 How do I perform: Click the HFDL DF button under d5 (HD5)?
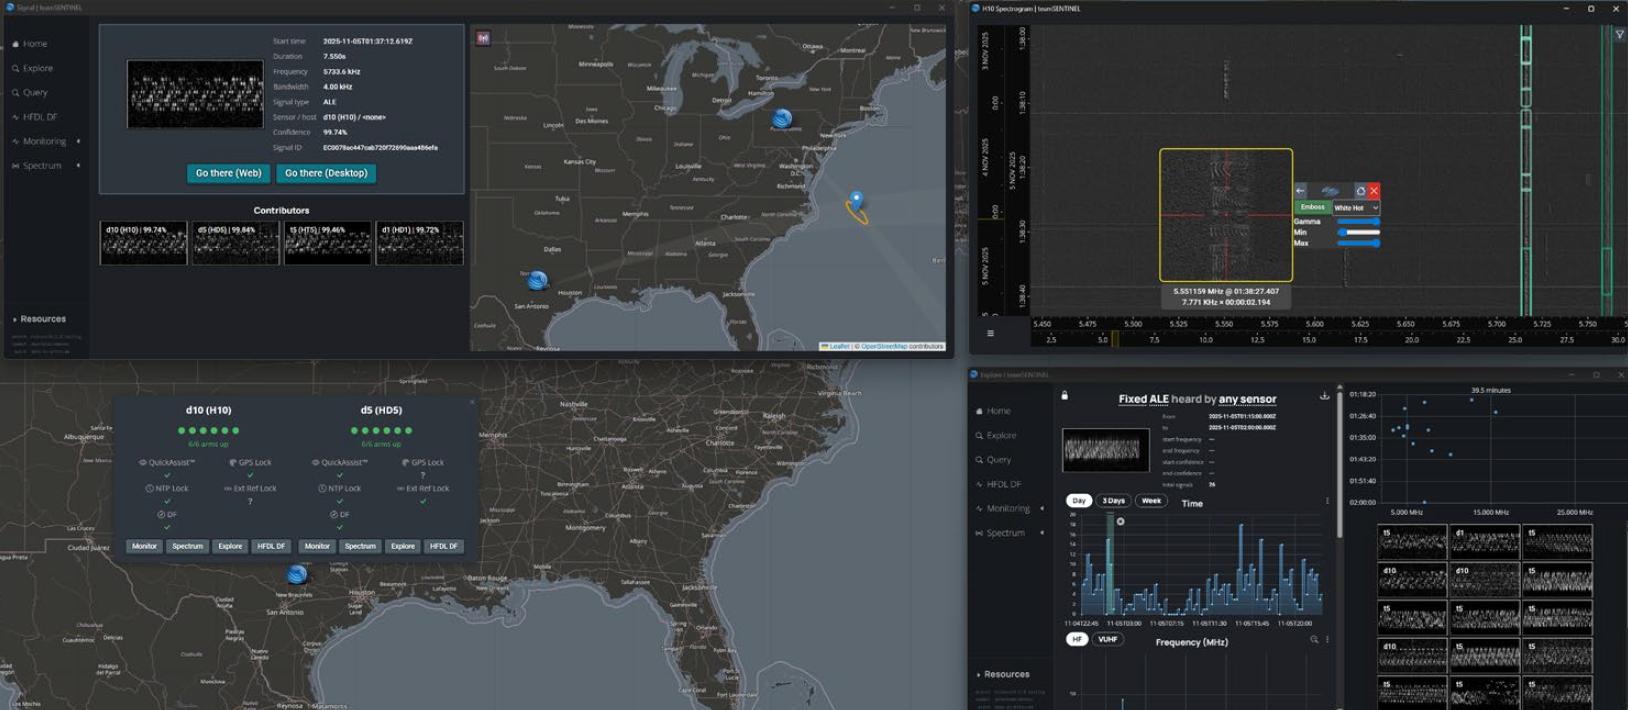[443, 546]
